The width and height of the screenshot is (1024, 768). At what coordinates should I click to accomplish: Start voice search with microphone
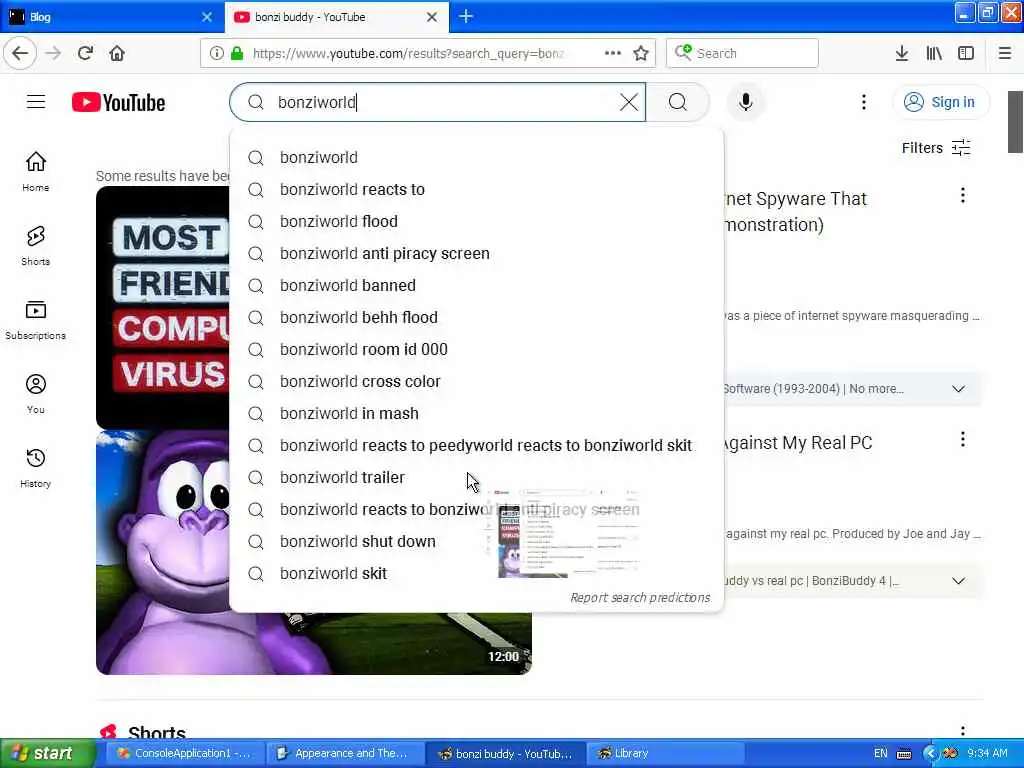(x=745, y=102)
